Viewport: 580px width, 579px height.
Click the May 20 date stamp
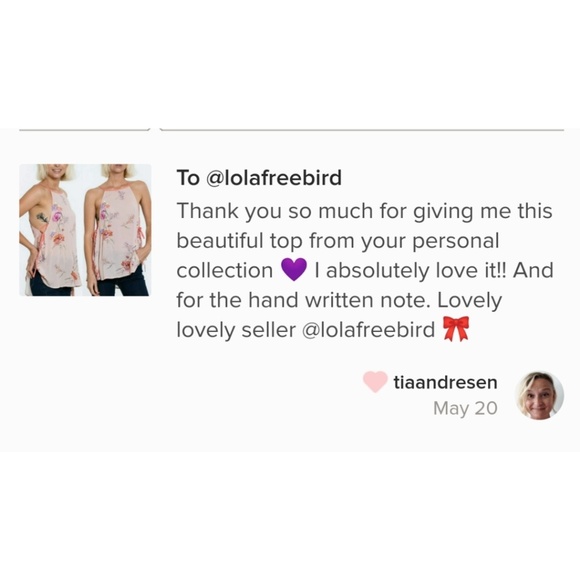pos(465,408)
